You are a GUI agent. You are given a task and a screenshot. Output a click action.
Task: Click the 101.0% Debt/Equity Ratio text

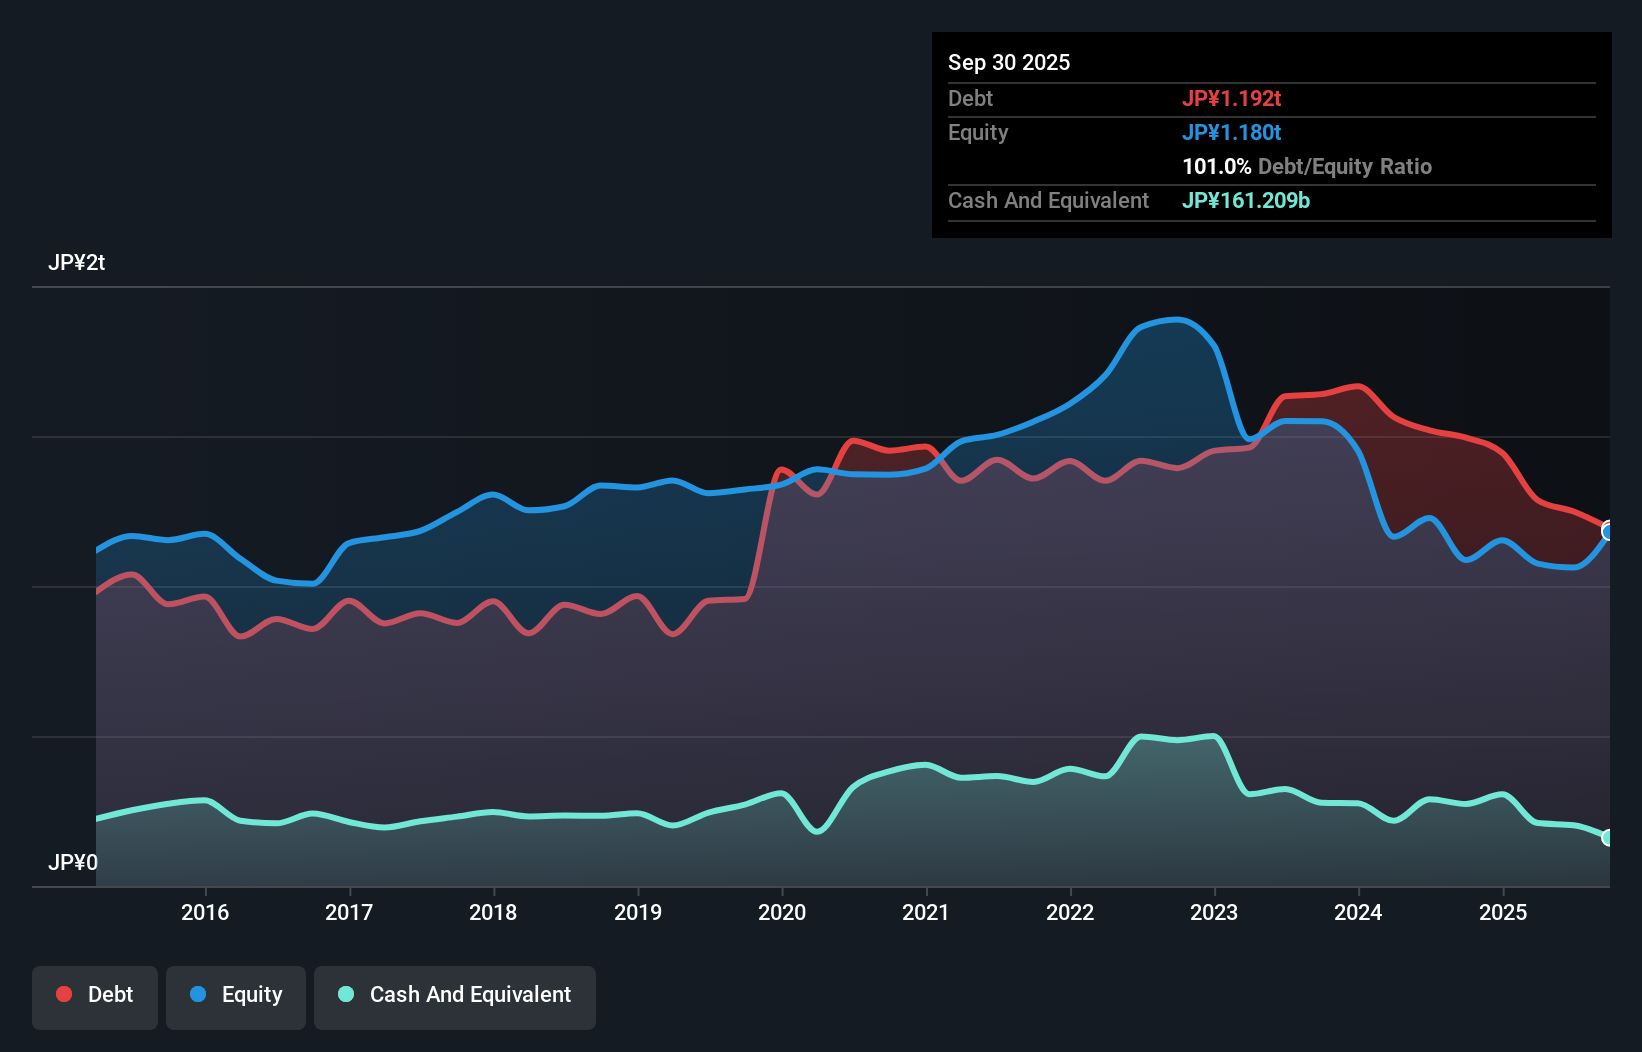[1307, 166]
